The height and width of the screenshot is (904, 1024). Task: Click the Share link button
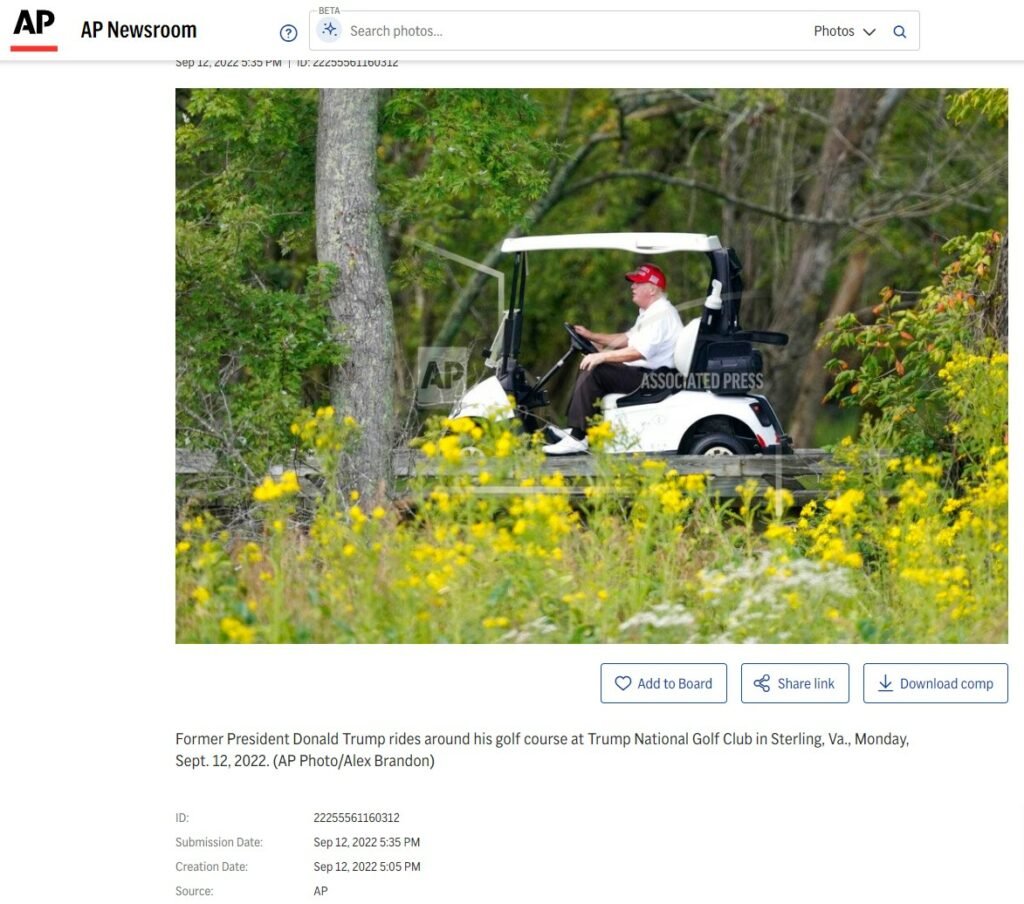[x=795, y=683]
